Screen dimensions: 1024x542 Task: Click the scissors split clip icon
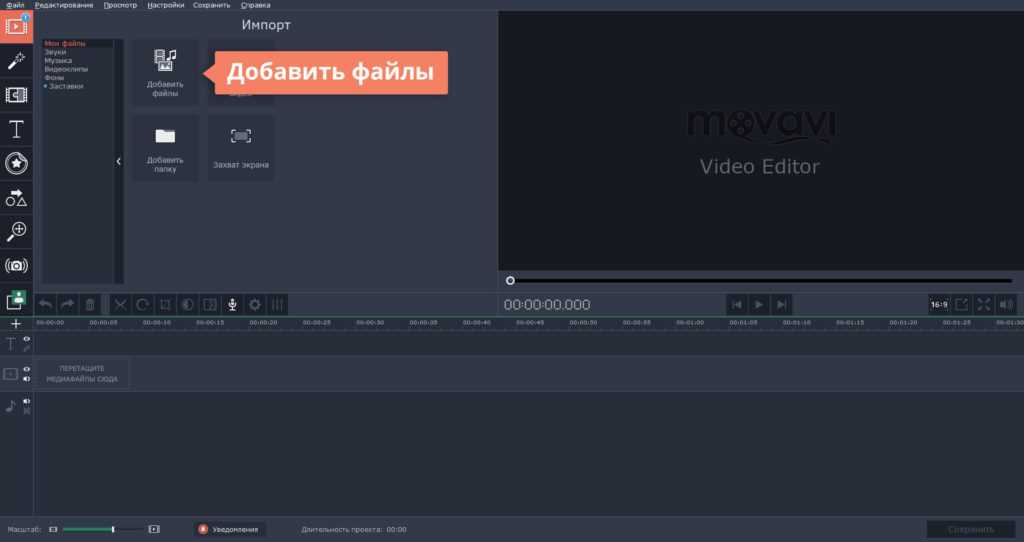(x=120, y=305)
